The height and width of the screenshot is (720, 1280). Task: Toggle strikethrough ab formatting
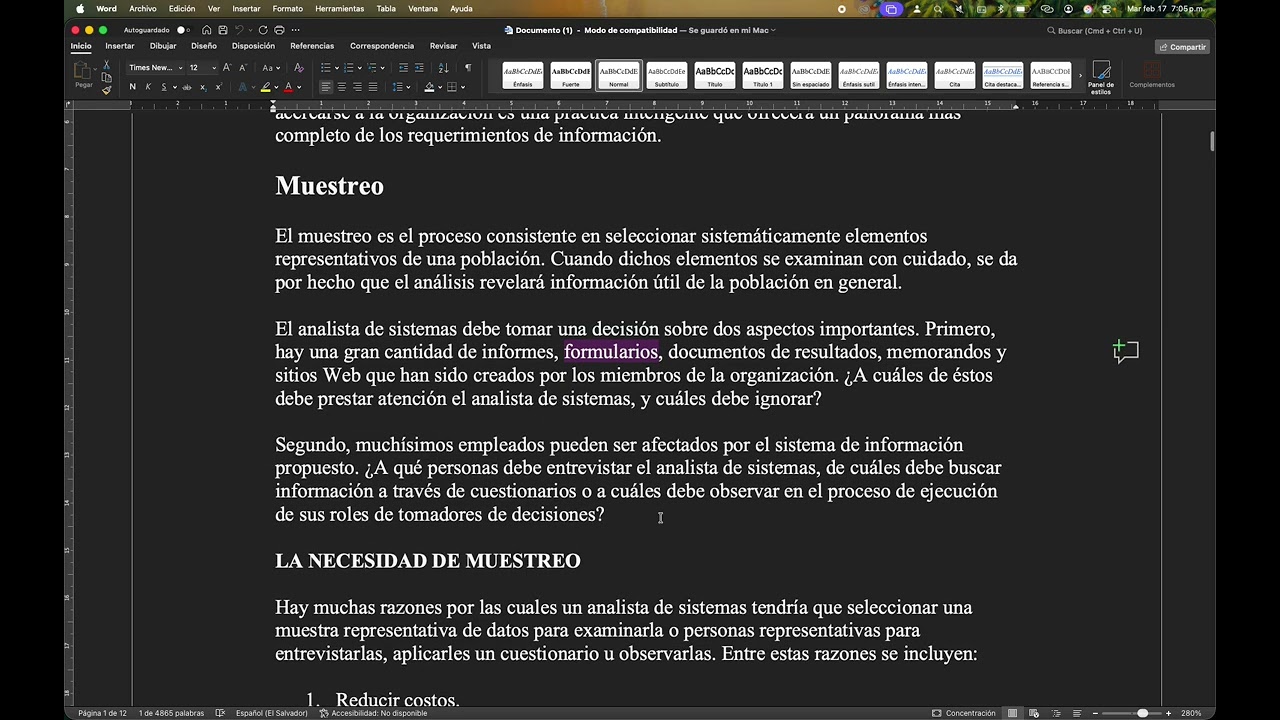point(187,87)
